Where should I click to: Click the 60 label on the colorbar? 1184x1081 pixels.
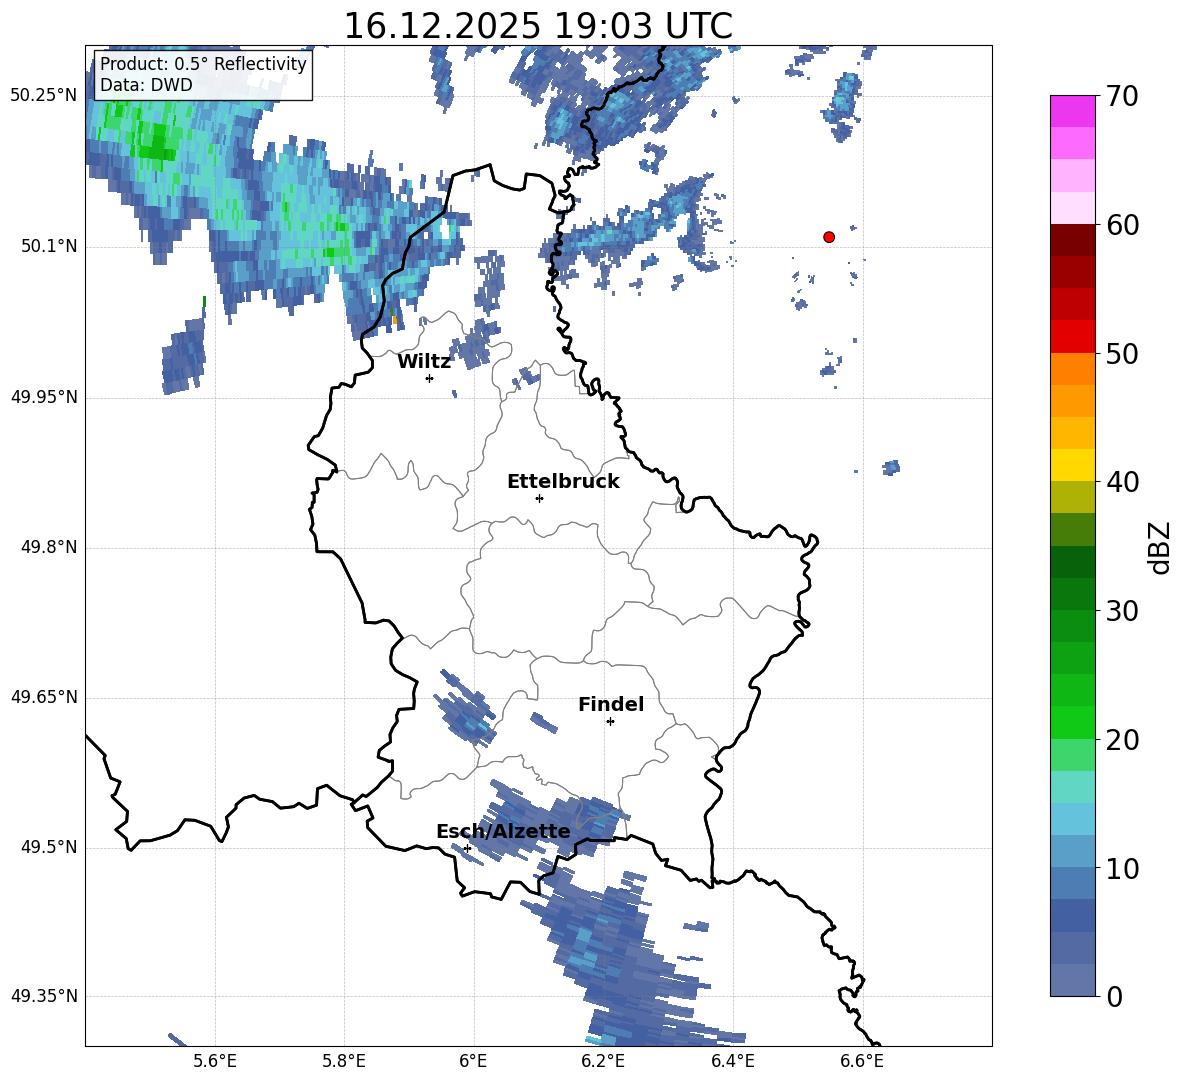pos(1122,225)
